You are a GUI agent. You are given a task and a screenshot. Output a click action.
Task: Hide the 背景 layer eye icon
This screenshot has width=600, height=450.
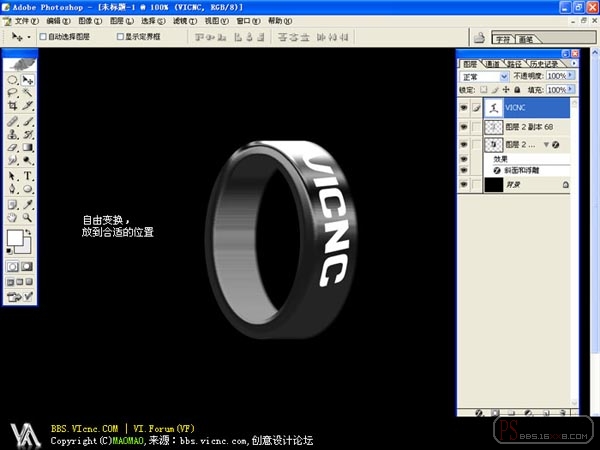[x=464, y=184]
